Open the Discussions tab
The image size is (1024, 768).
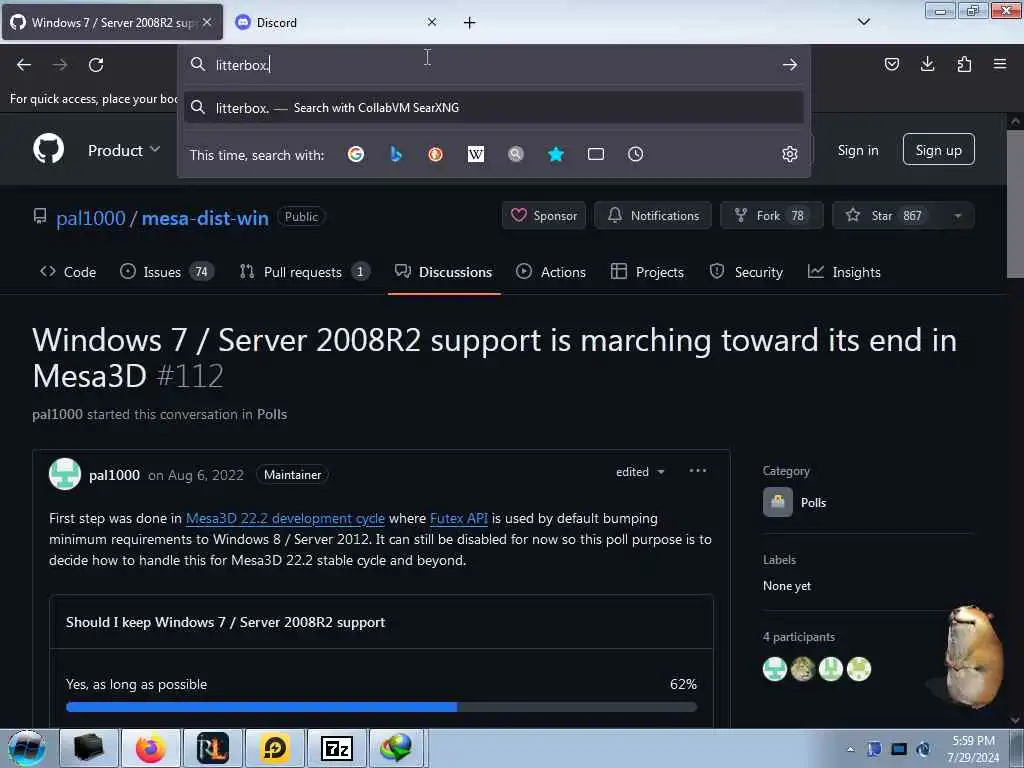[443, 272]
